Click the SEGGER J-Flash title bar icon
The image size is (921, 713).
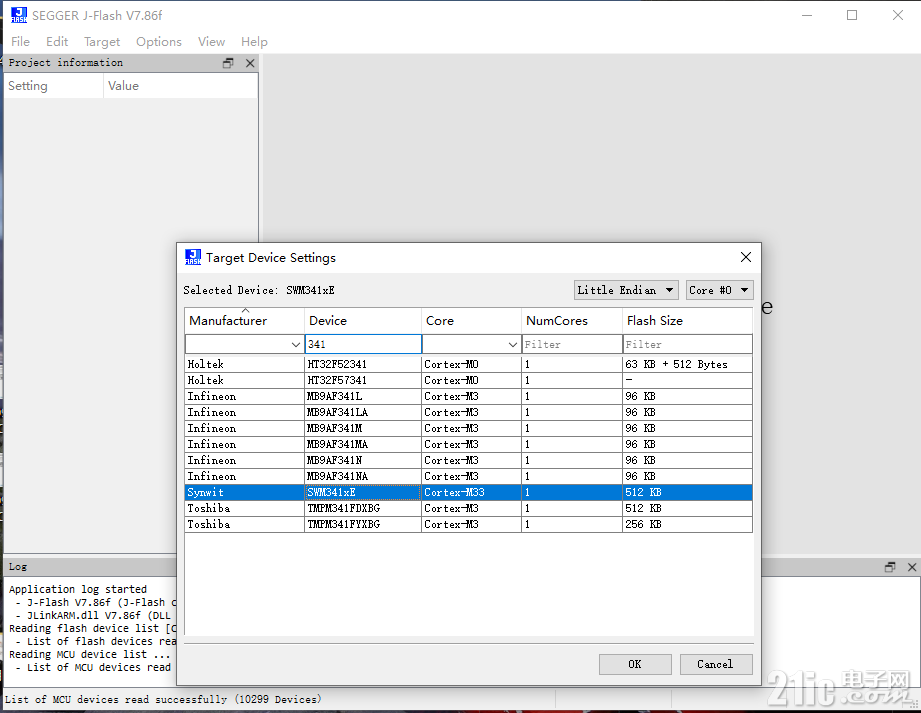(x=19, y=15)
